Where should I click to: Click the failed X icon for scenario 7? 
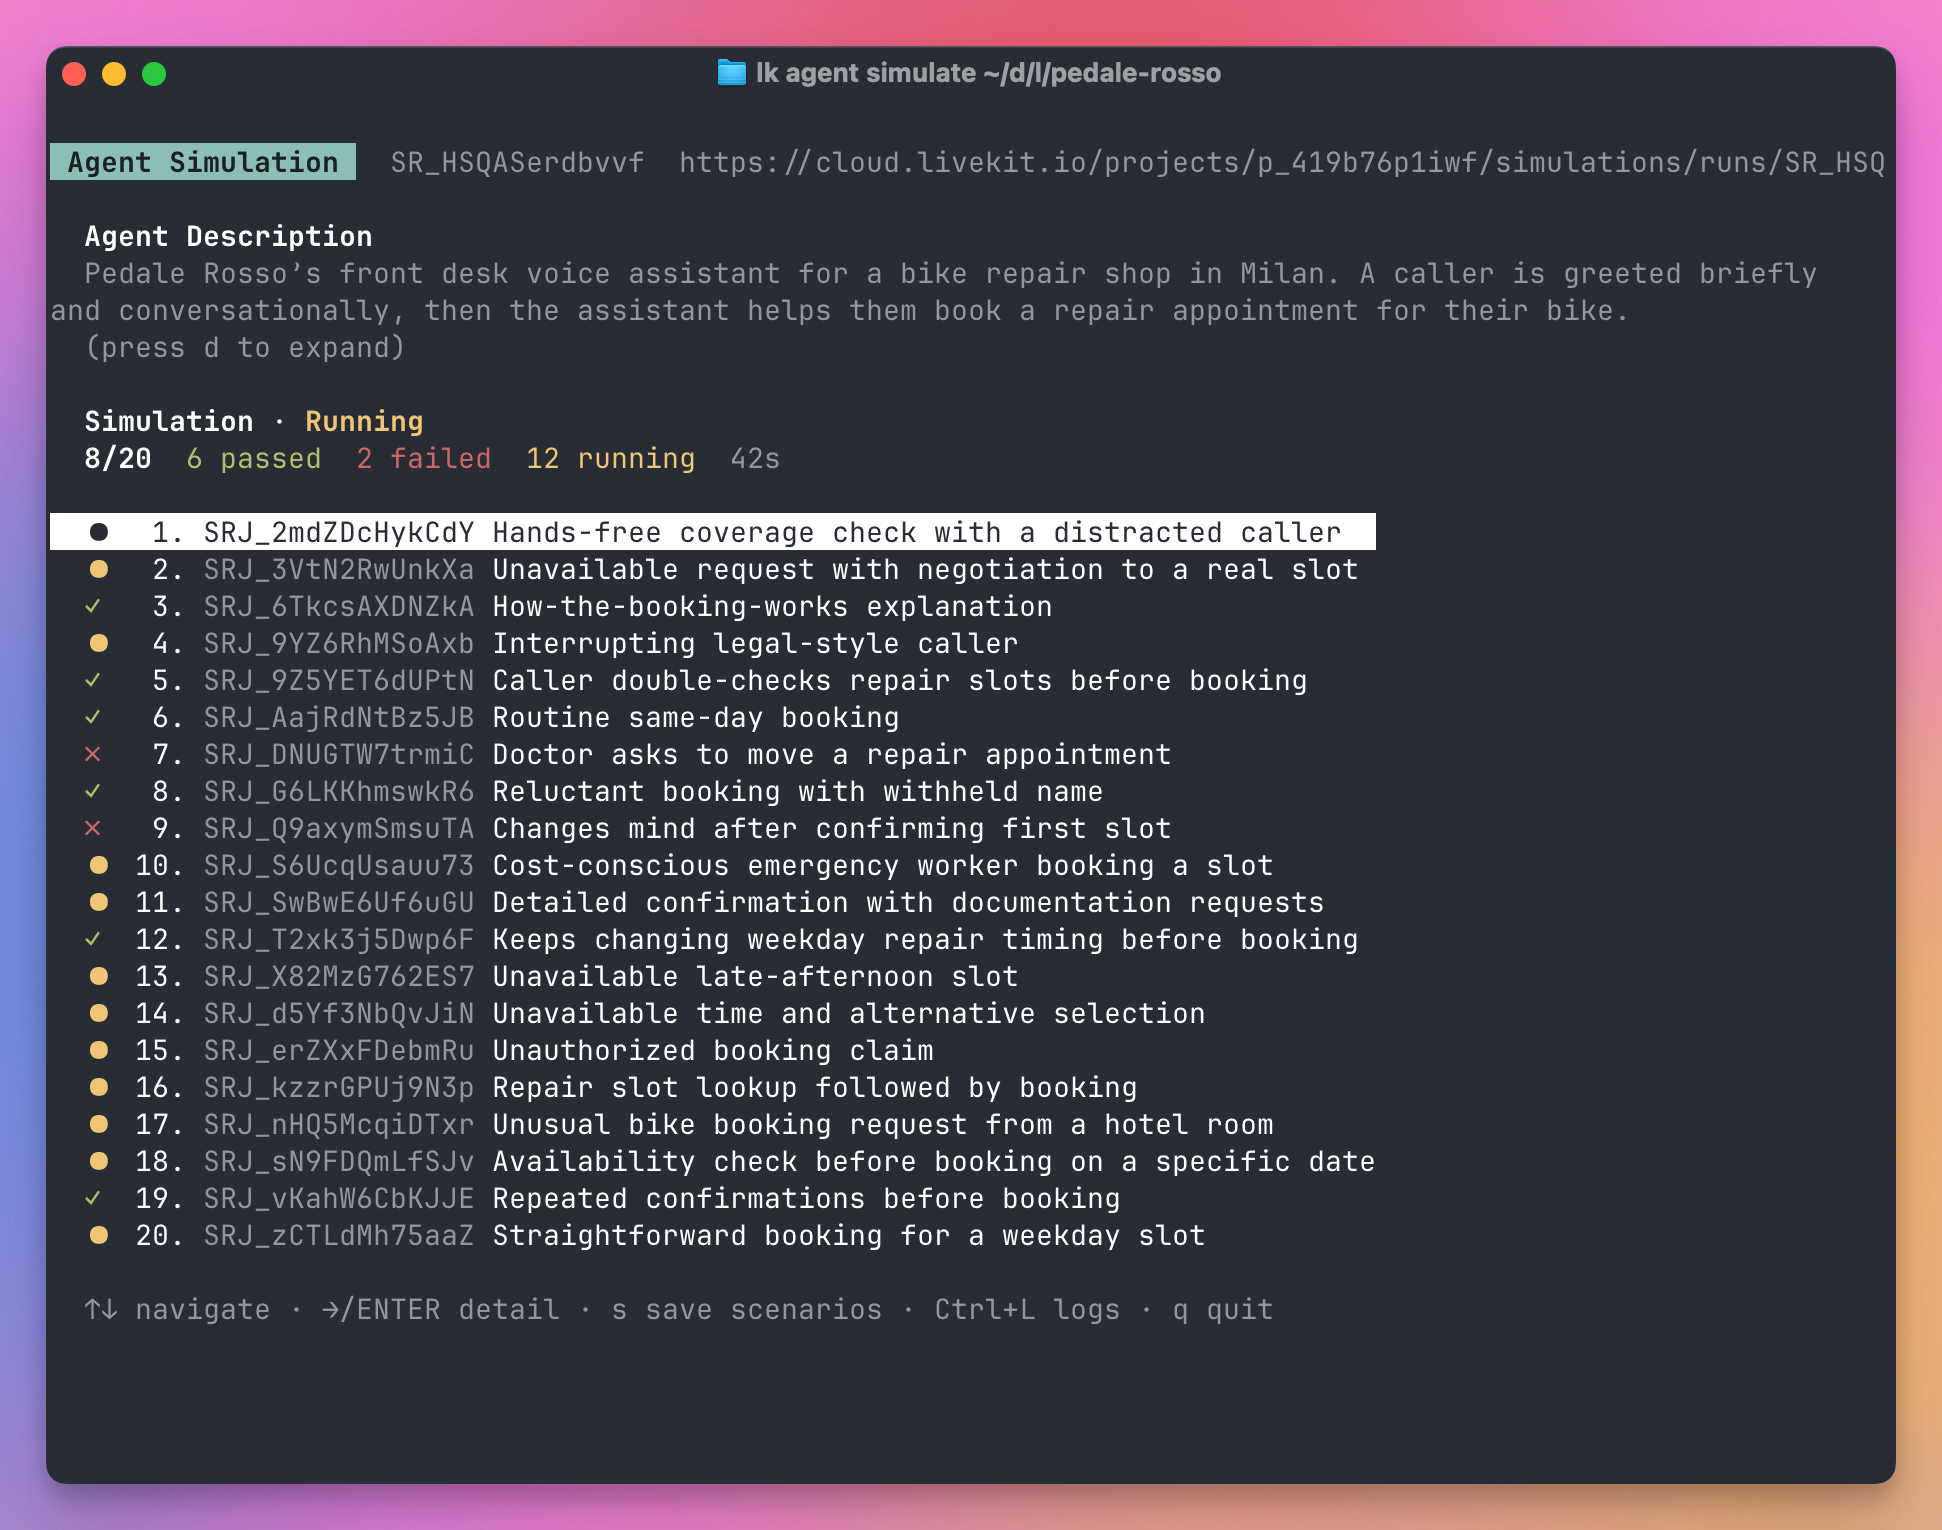pyautogui.click(x=93, y=754)
